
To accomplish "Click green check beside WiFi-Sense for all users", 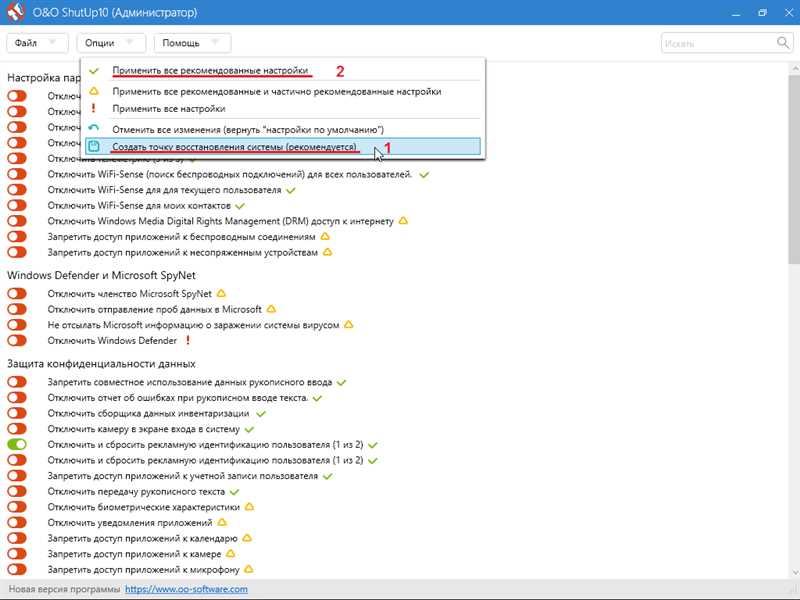I will [424, 175].
